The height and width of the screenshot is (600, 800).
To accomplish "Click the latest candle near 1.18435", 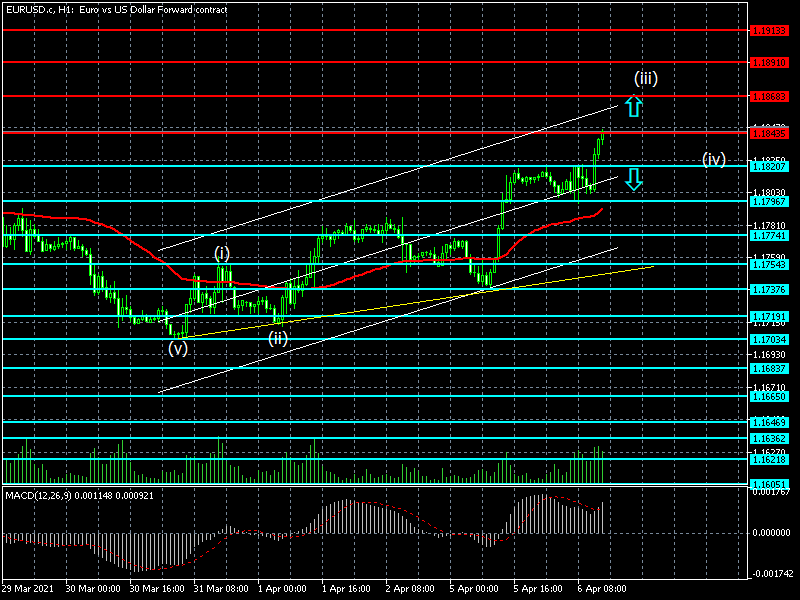I will pyautogui.click(x=603, y=137).
